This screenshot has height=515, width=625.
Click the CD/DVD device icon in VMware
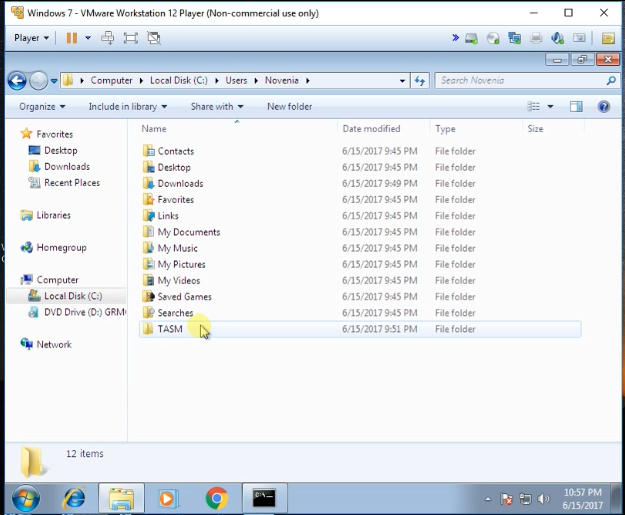(x=493, y=38)
